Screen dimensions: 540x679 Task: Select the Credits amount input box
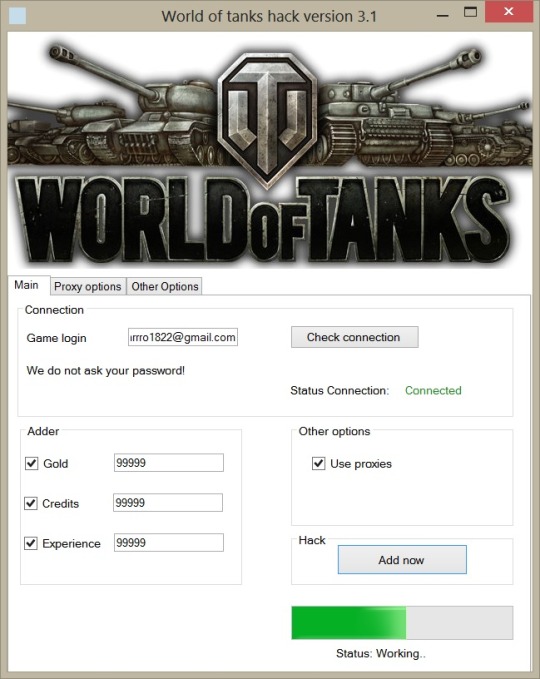(168, 502)
